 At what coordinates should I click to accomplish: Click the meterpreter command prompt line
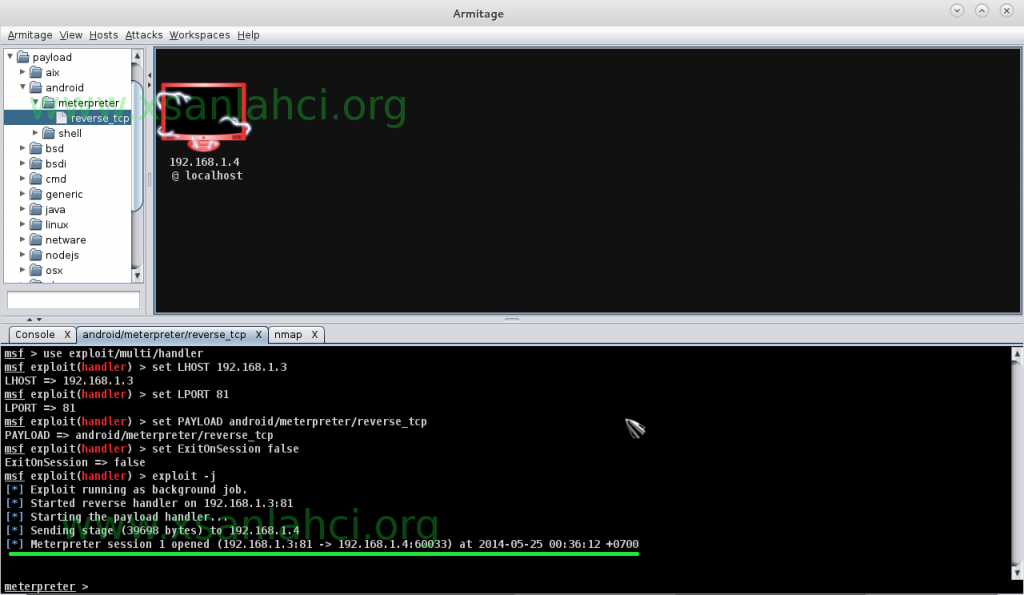click(x=46, y=587)
